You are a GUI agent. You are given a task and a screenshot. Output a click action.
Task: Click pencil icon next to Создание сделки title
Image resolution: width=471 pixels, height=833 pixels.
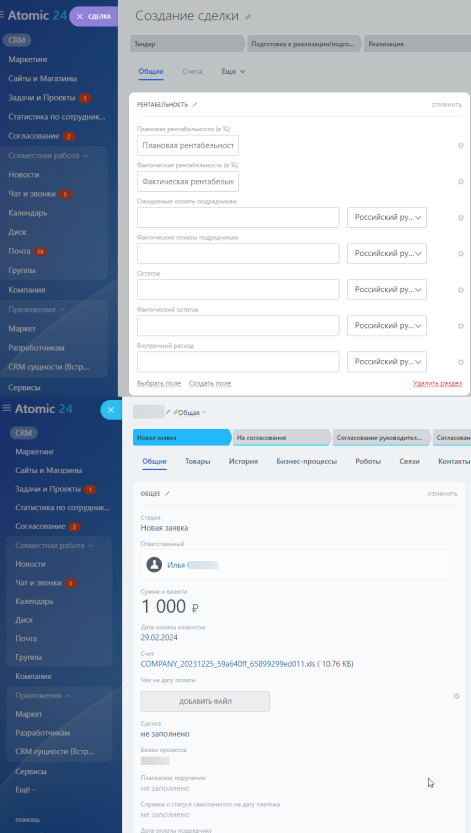[x=248, y=17]
